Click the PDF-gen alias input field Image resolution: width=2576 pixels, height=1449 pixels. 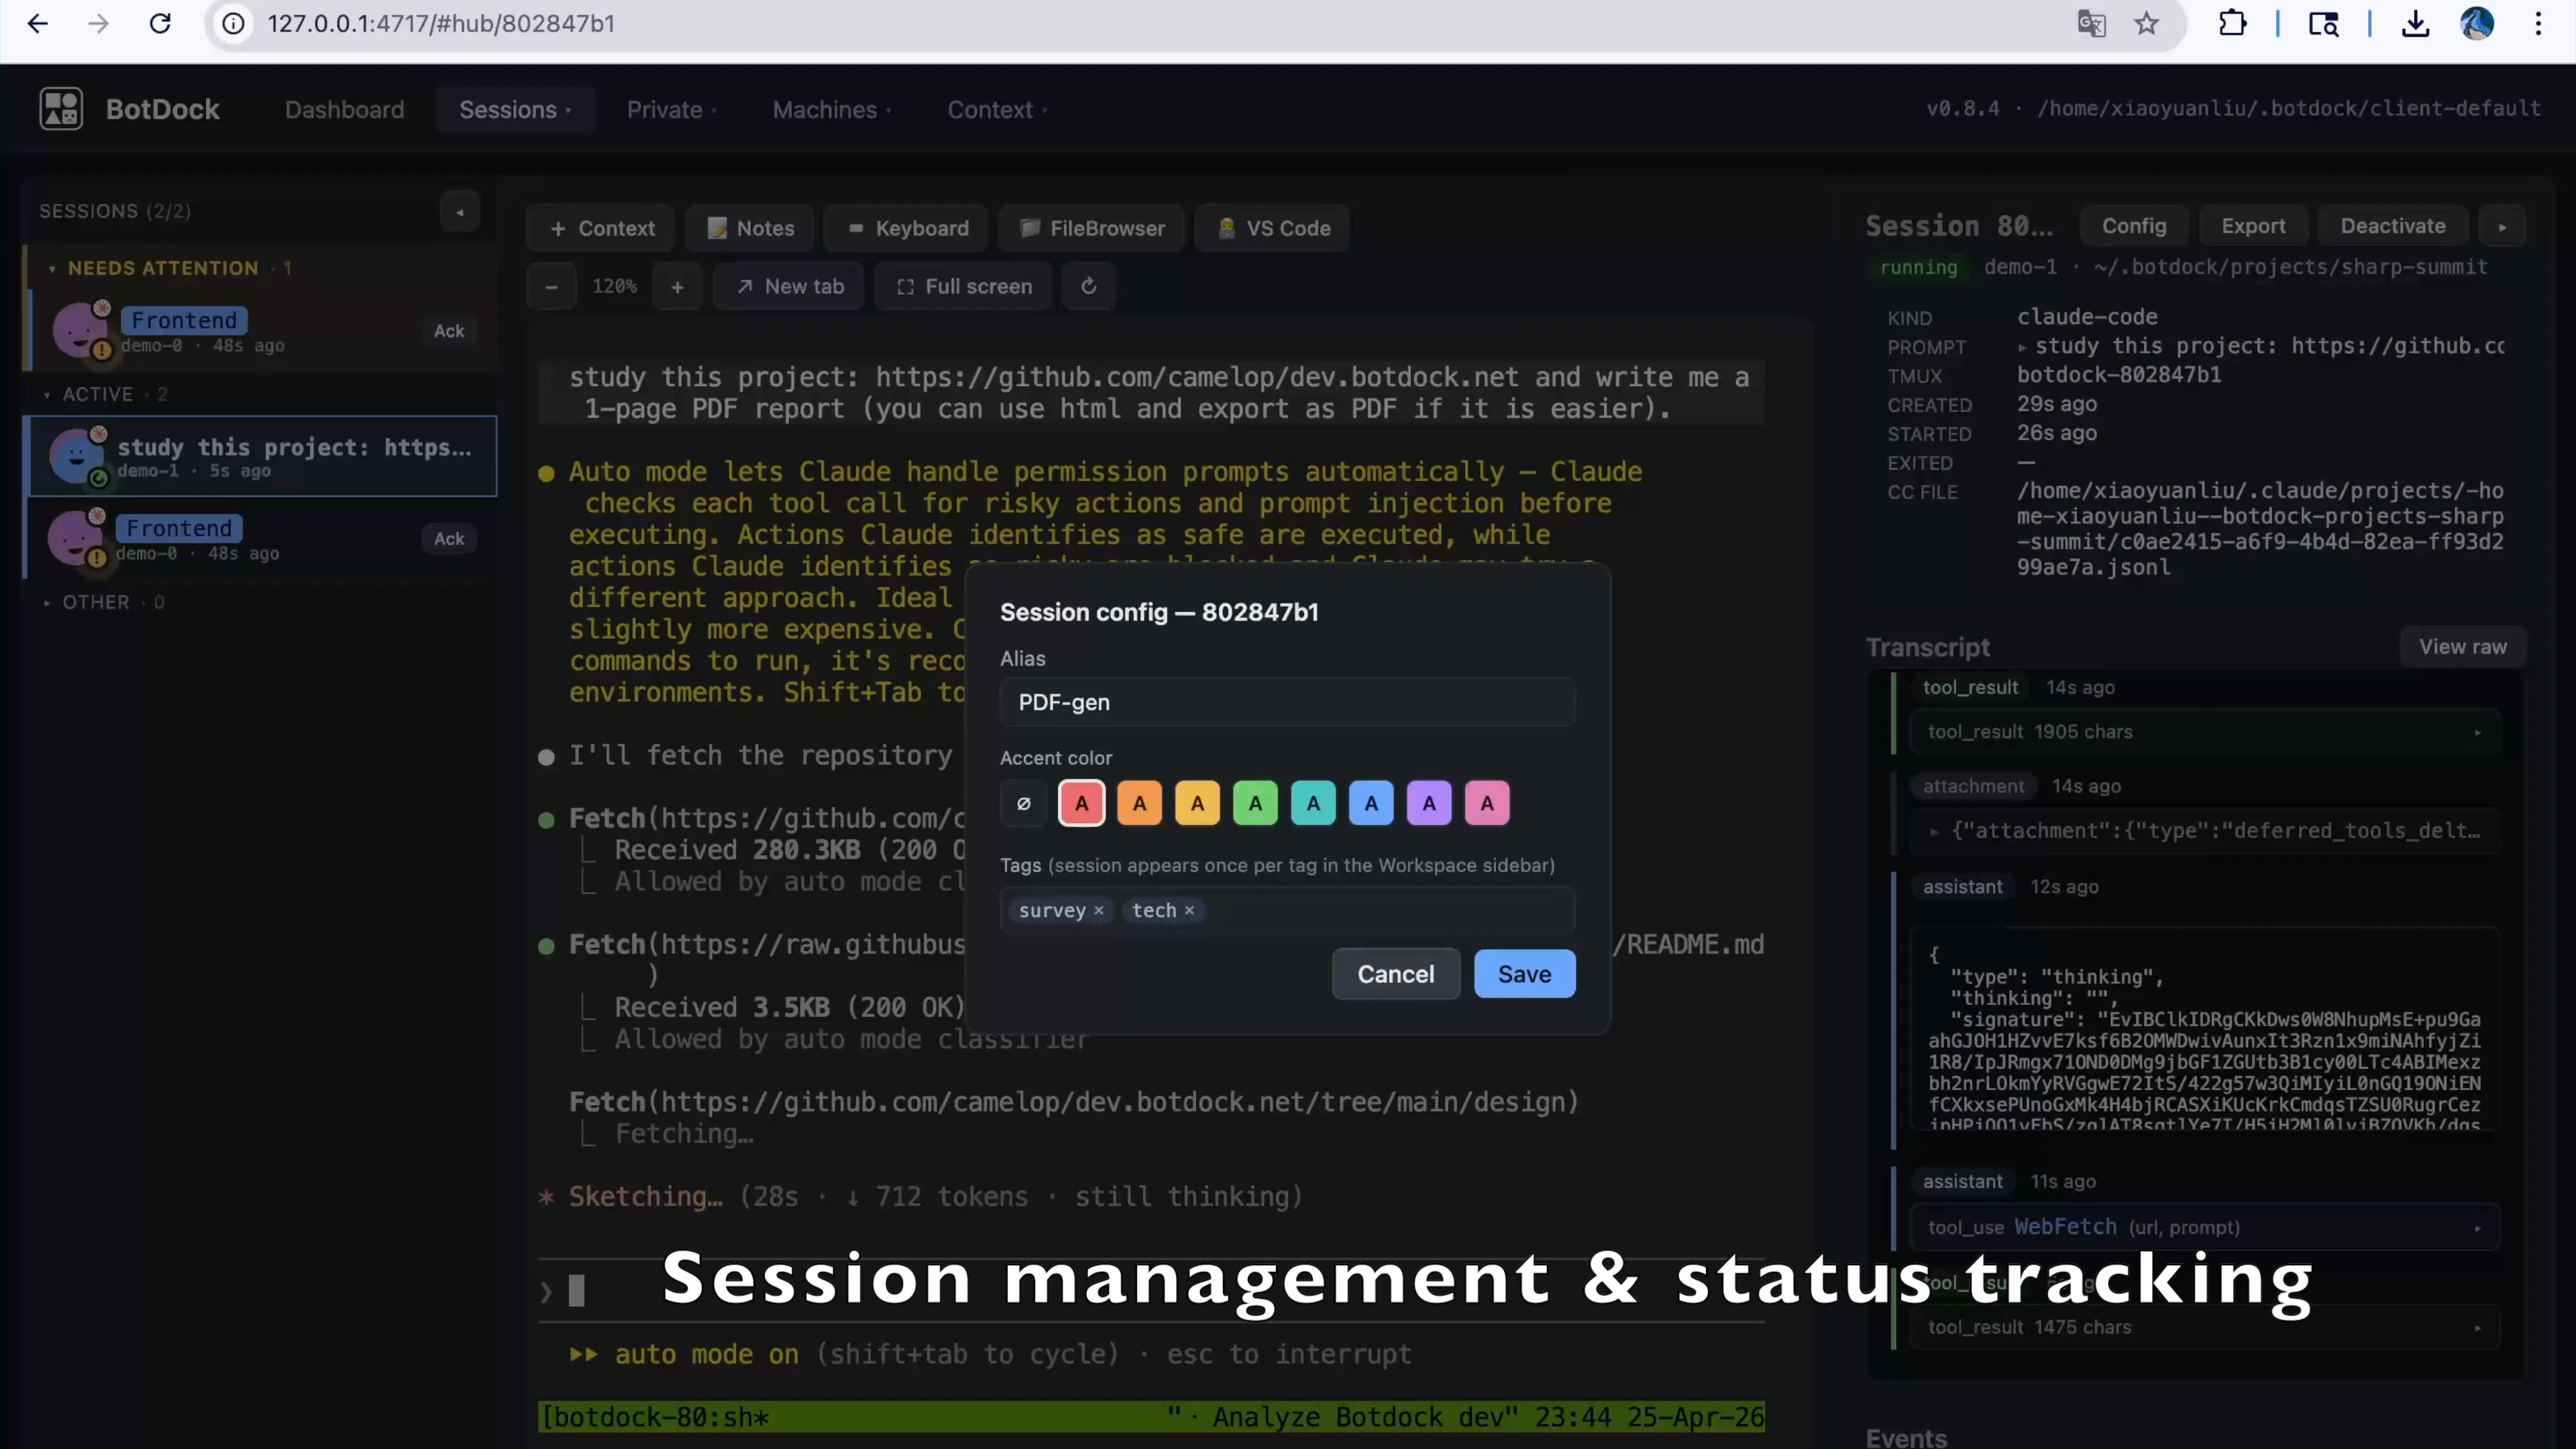[1286, 702]
